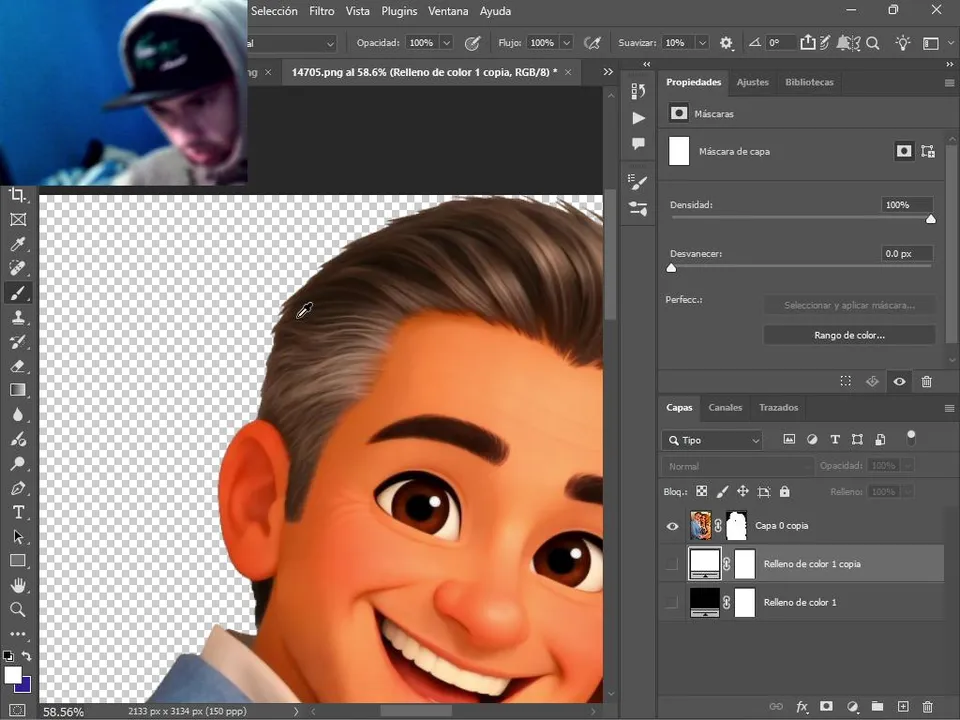Open the Actions play panel icon
The height and width of the screenshot is (720, 960).
point(638,118)
